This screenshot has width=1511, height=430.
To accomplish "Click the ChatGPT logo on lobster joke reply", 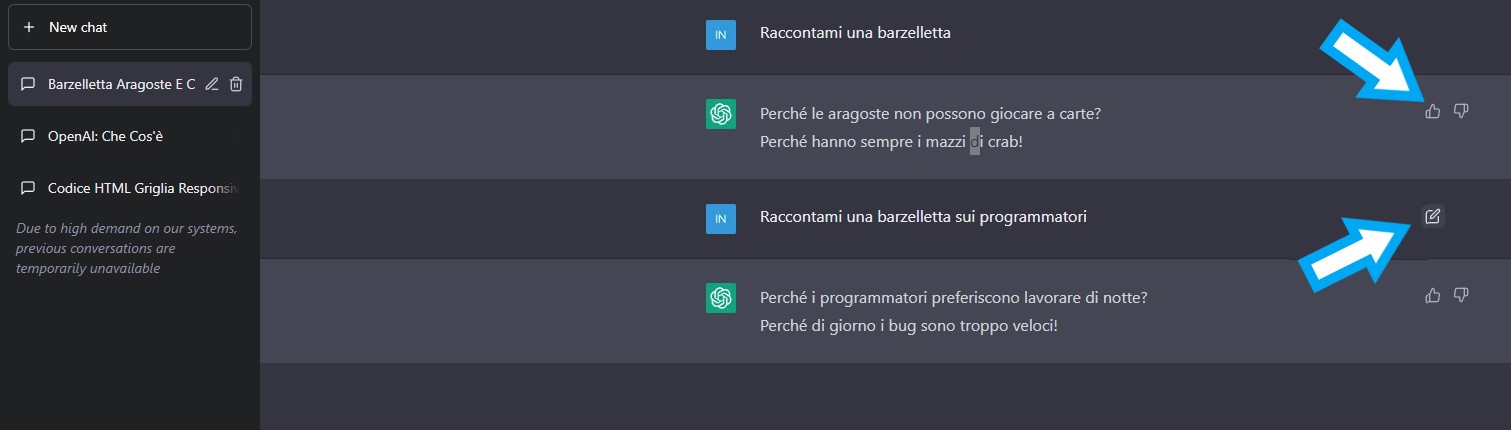I will (x=721, y=114).
